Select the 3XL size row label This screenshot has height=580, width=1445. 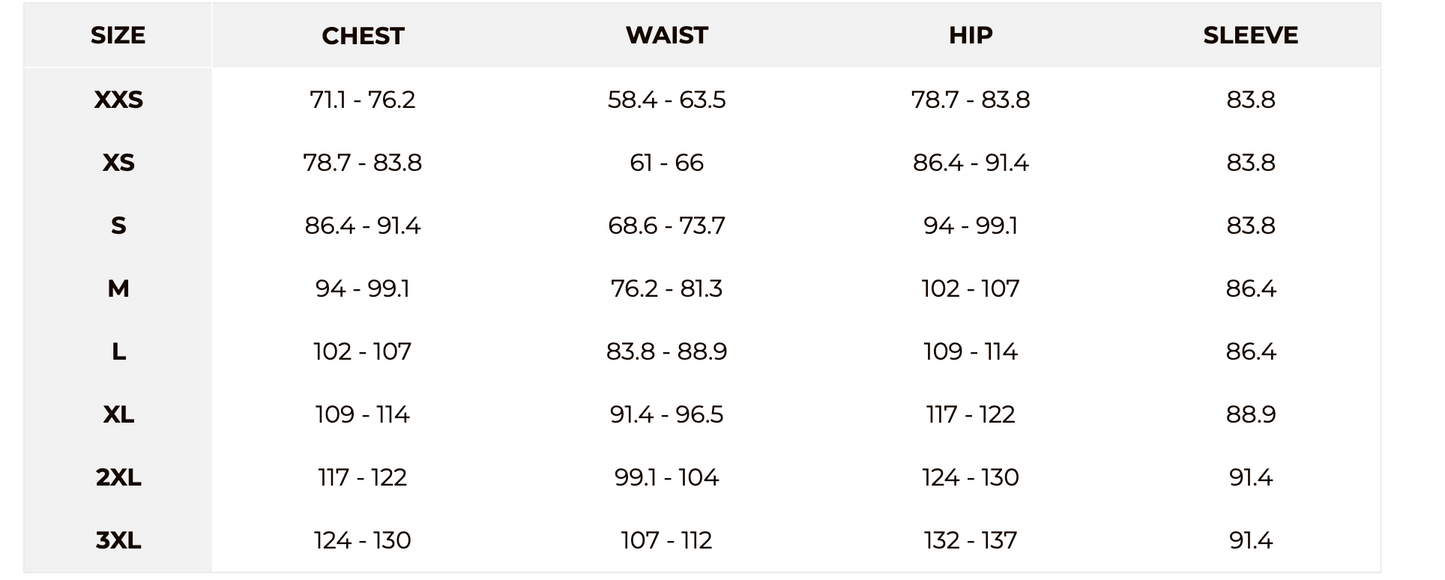[x=118, y=541]
